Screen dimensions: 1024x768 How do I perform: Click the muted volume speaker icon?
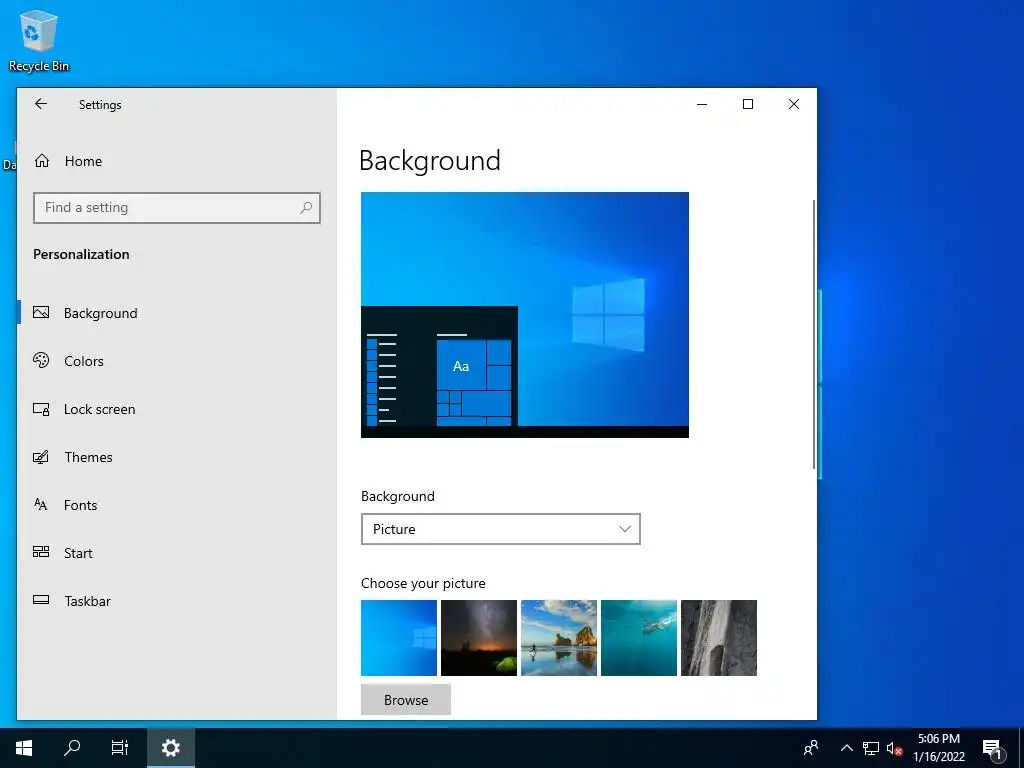[895, 748]
